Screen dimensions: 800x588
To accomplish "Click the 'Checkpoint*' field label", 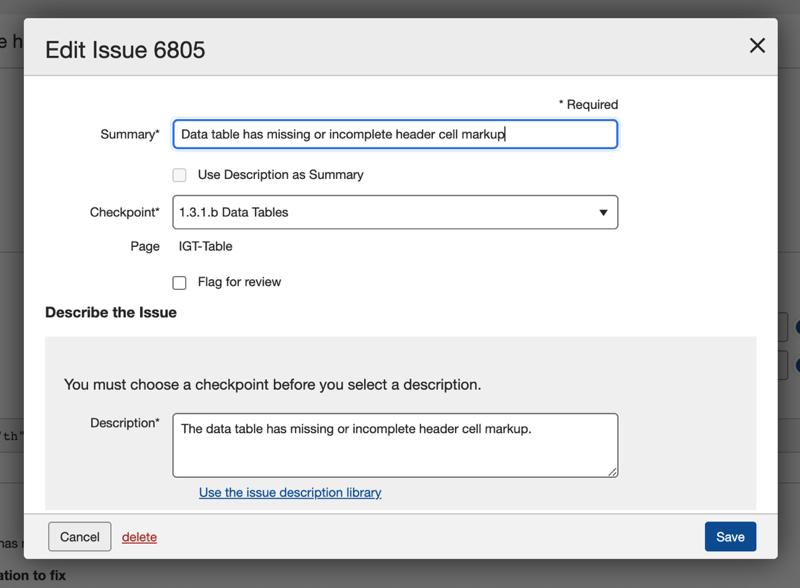I will click(x=124, y=212).
